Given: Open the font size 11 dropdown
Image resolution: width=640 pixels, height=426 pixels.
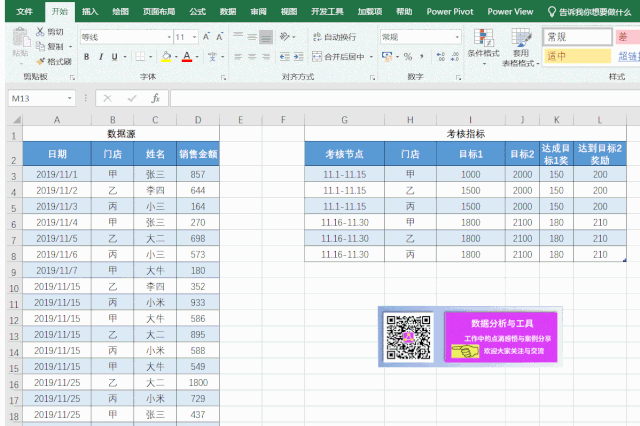Looking at the screenshot, I should tap(194, 37).
